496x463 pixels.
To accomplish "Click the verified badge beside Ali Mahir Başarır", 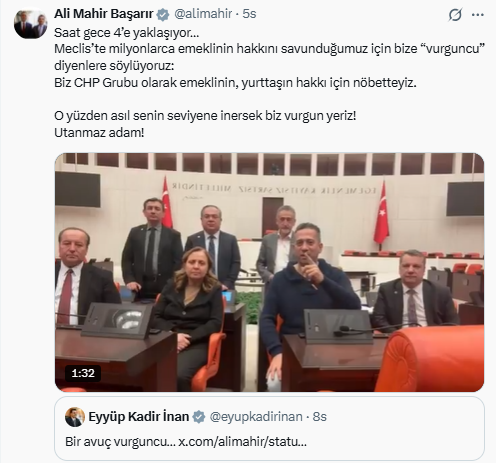I will tap(163, 14).
